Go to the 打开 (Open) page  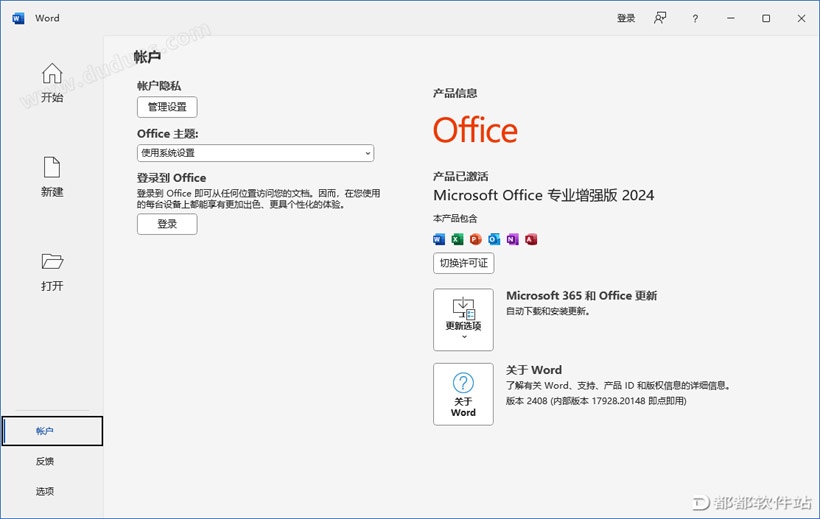52,272
